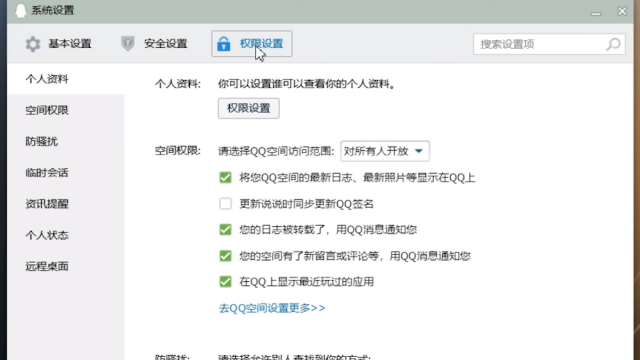Image resolution: width=640 pixels, height=360 pixels.
Task: Click the 个人资料: section label
Action: coord(178,84)
